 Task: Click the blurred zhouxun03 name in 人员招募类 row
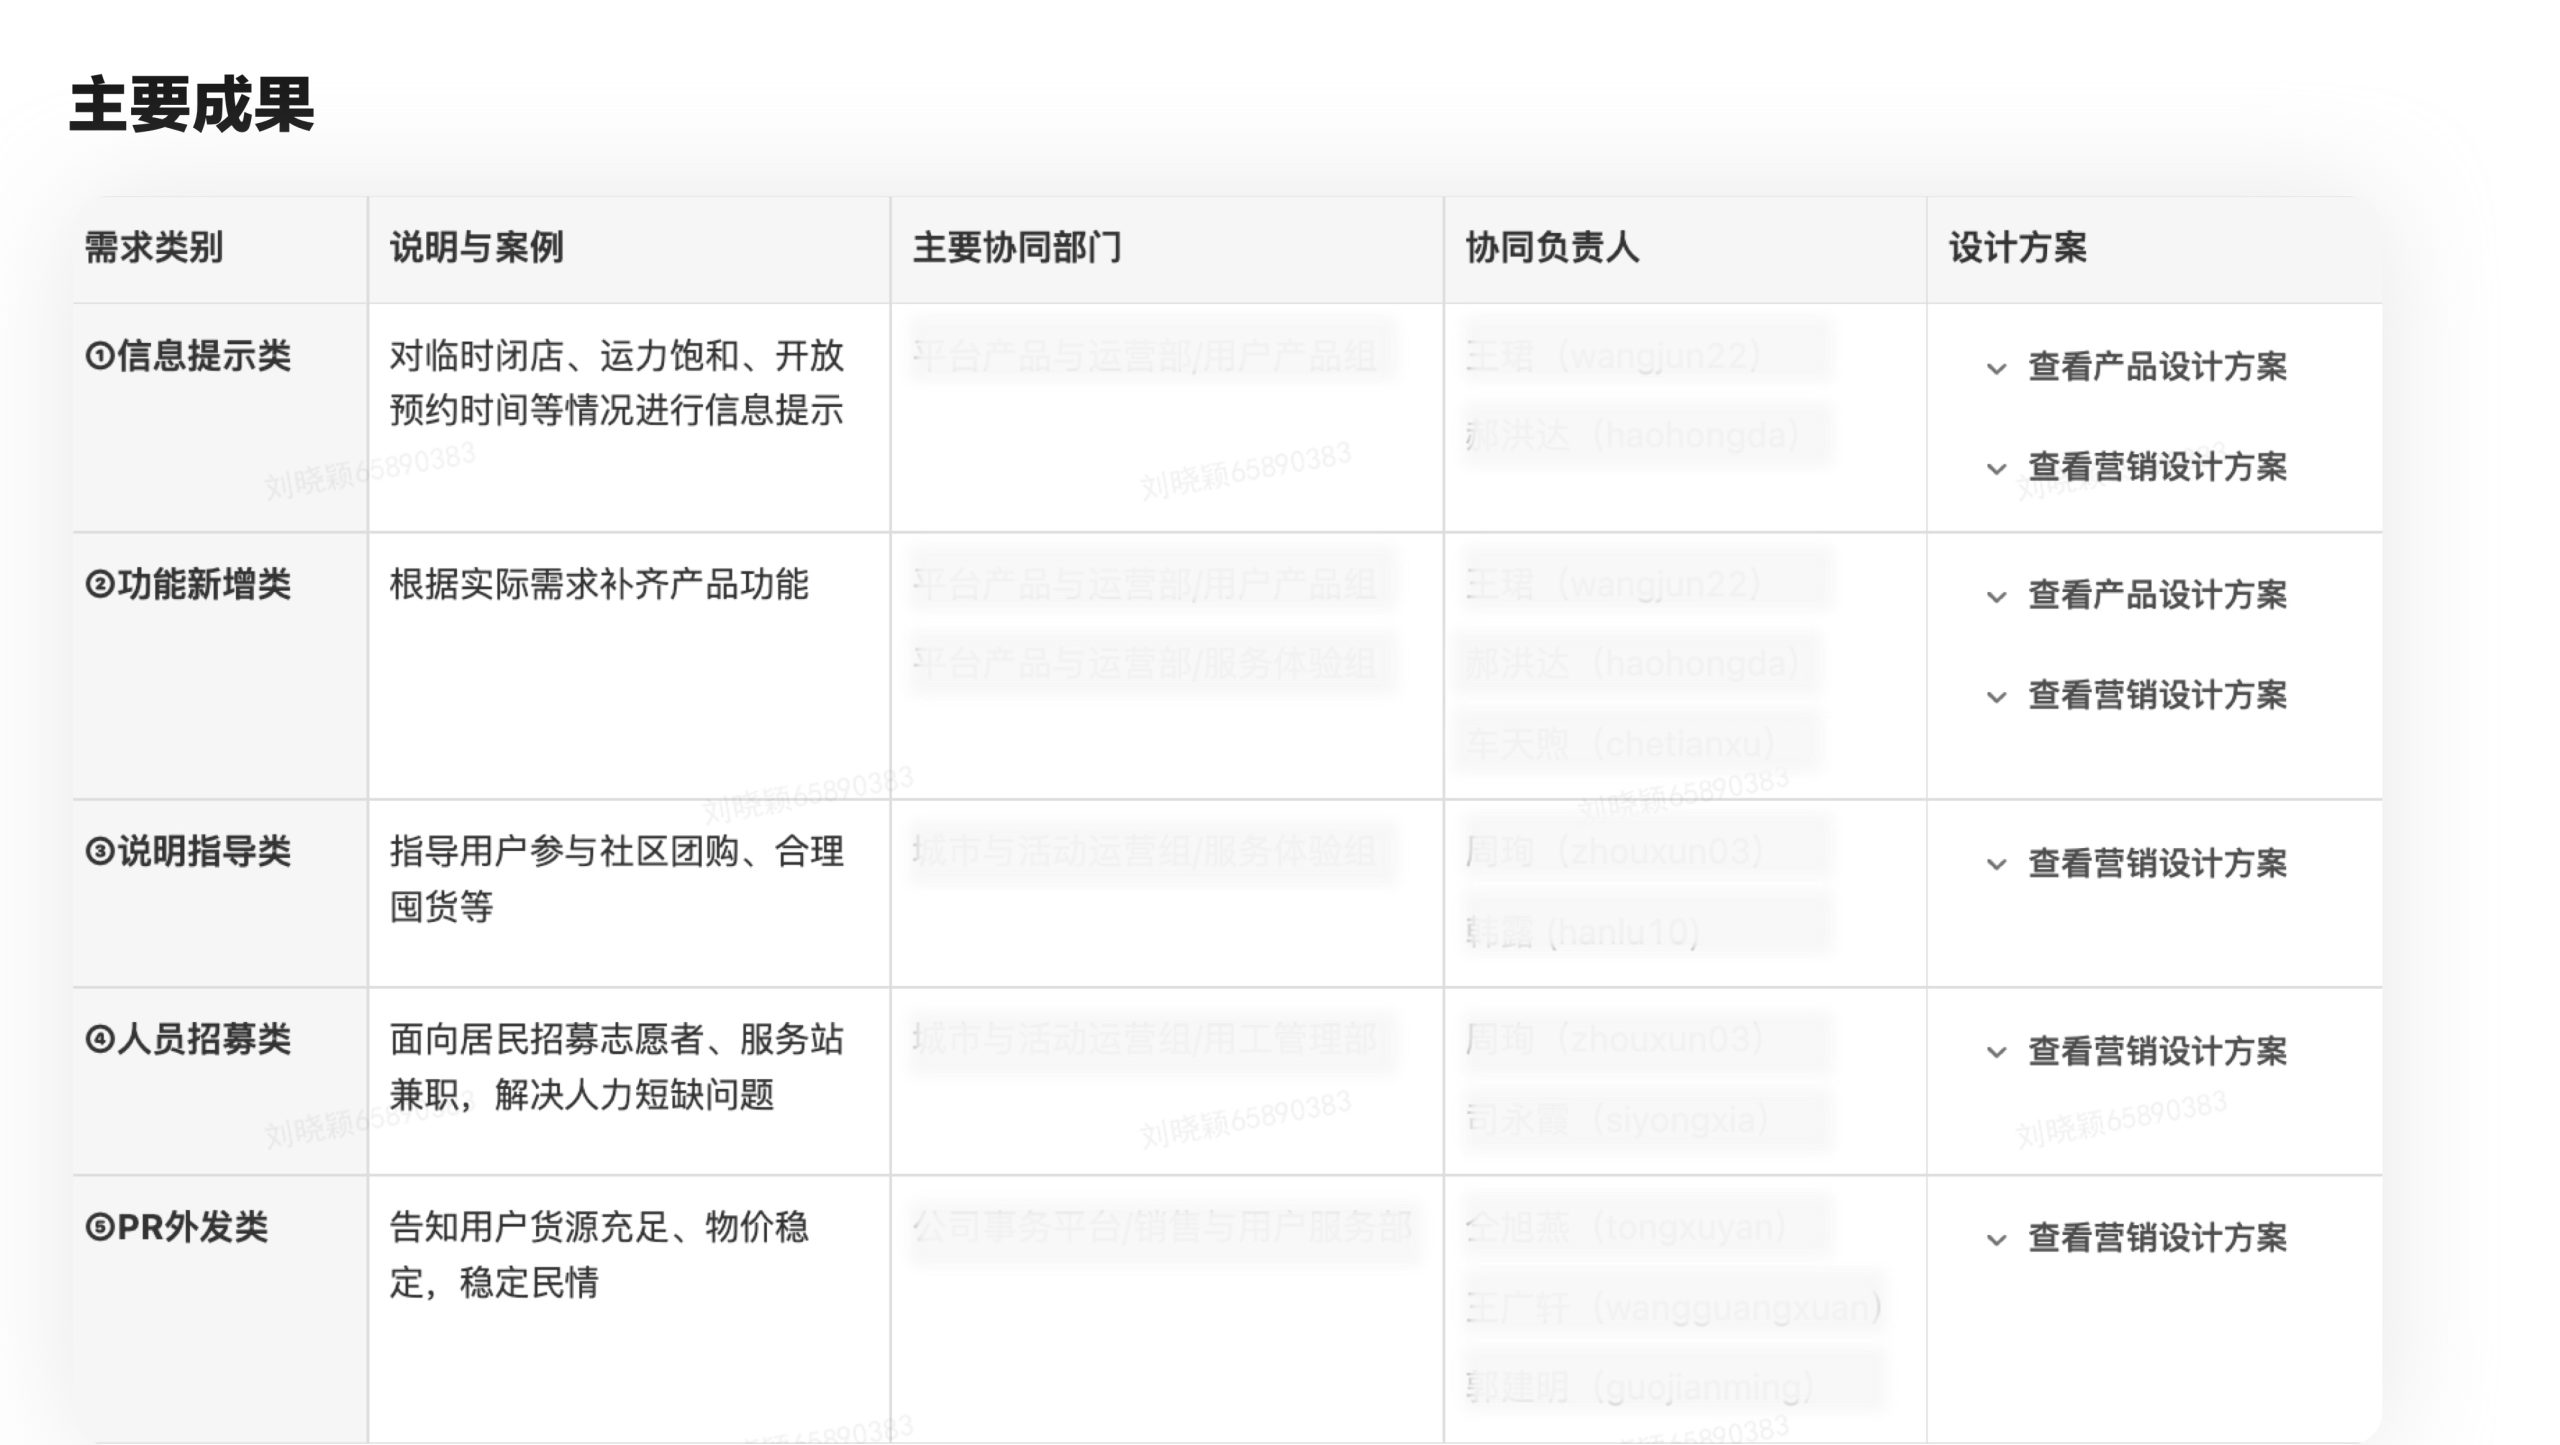[1614, 1039]
